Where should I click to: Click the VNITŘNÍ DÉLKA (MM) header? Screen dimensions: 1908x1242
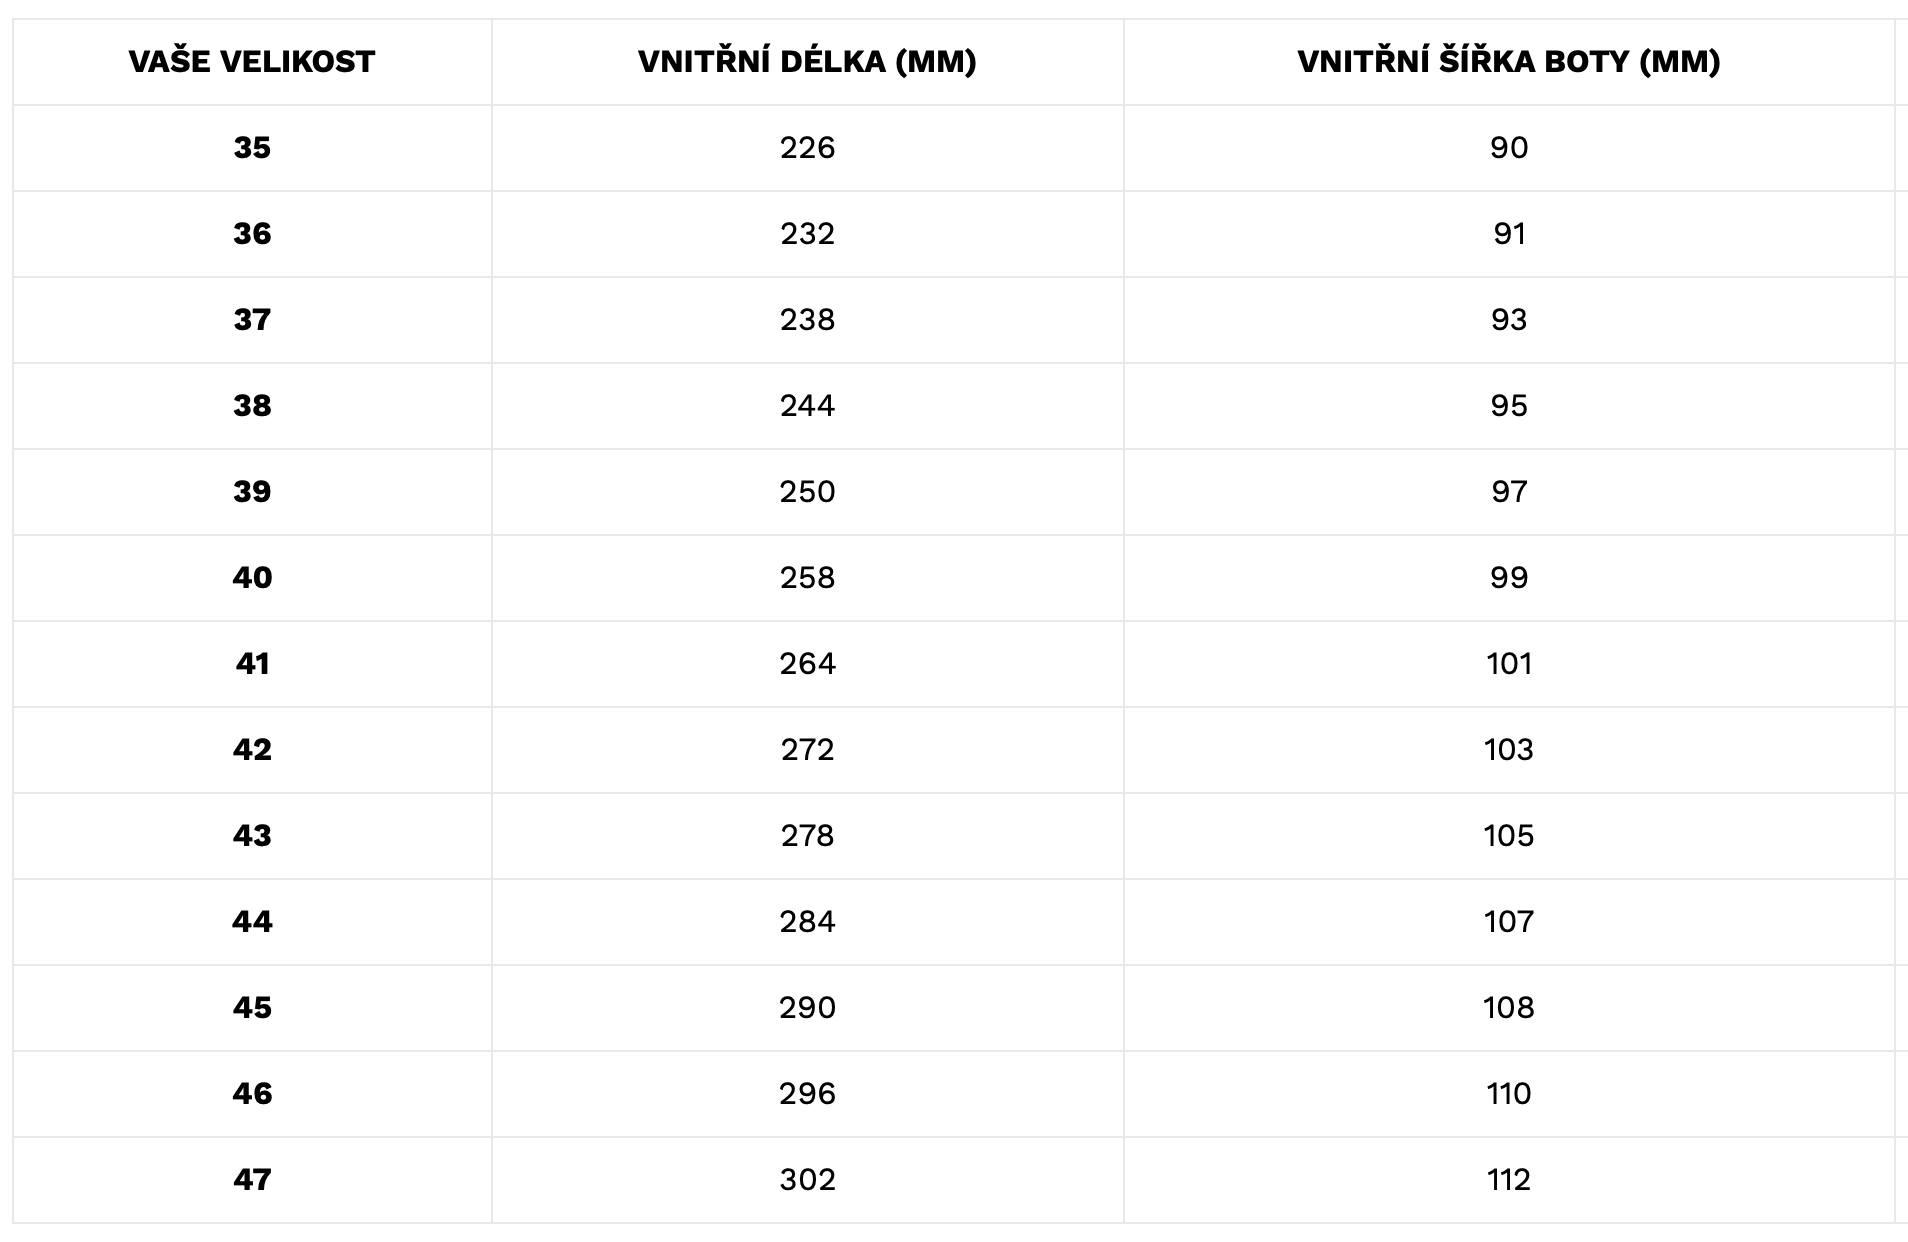(807, 62)
